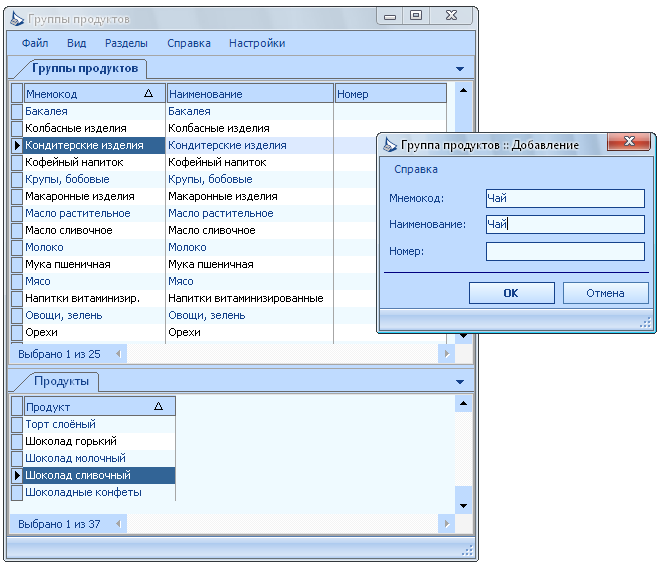661x567 pixels.
Task: Tick the Молоко row selector box
Action: click(x=17, y=247)
